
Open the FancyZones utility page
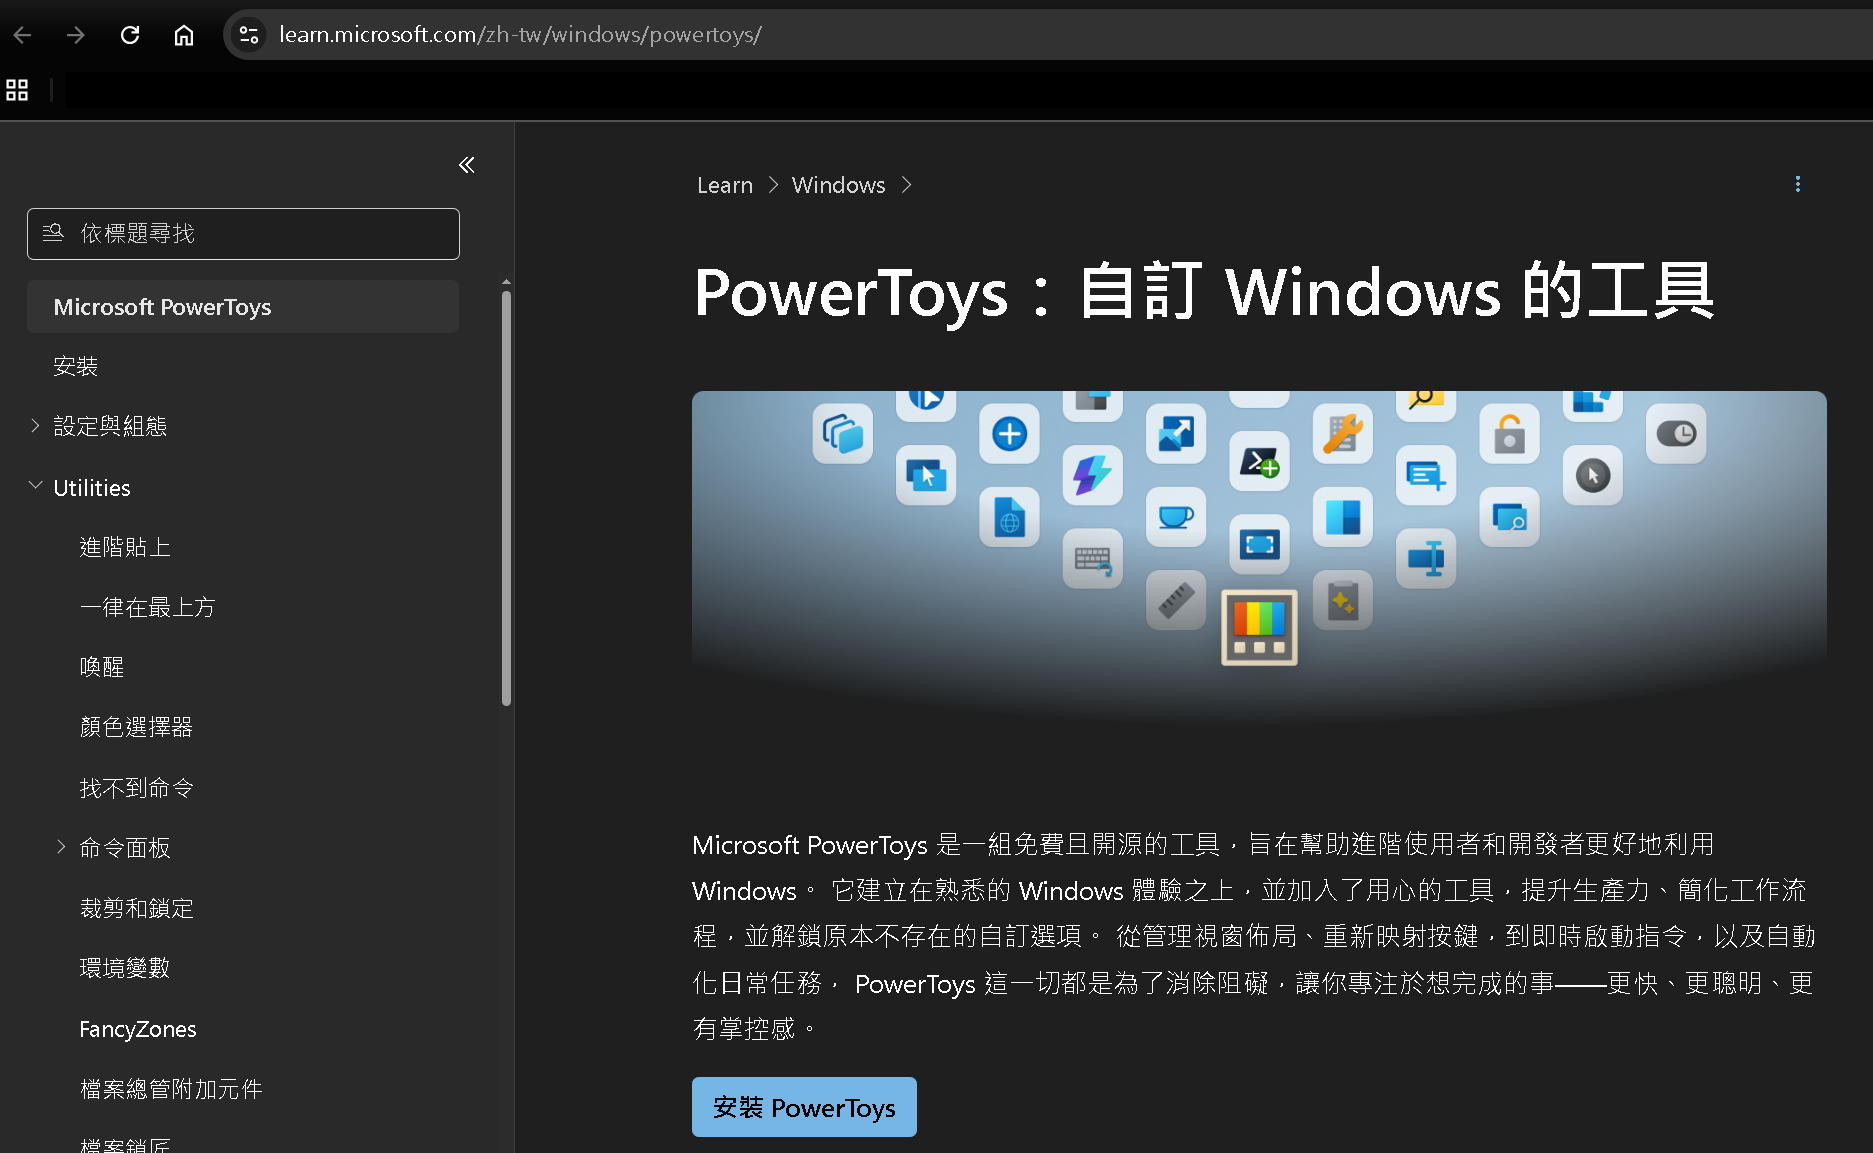click(138, 1029)
